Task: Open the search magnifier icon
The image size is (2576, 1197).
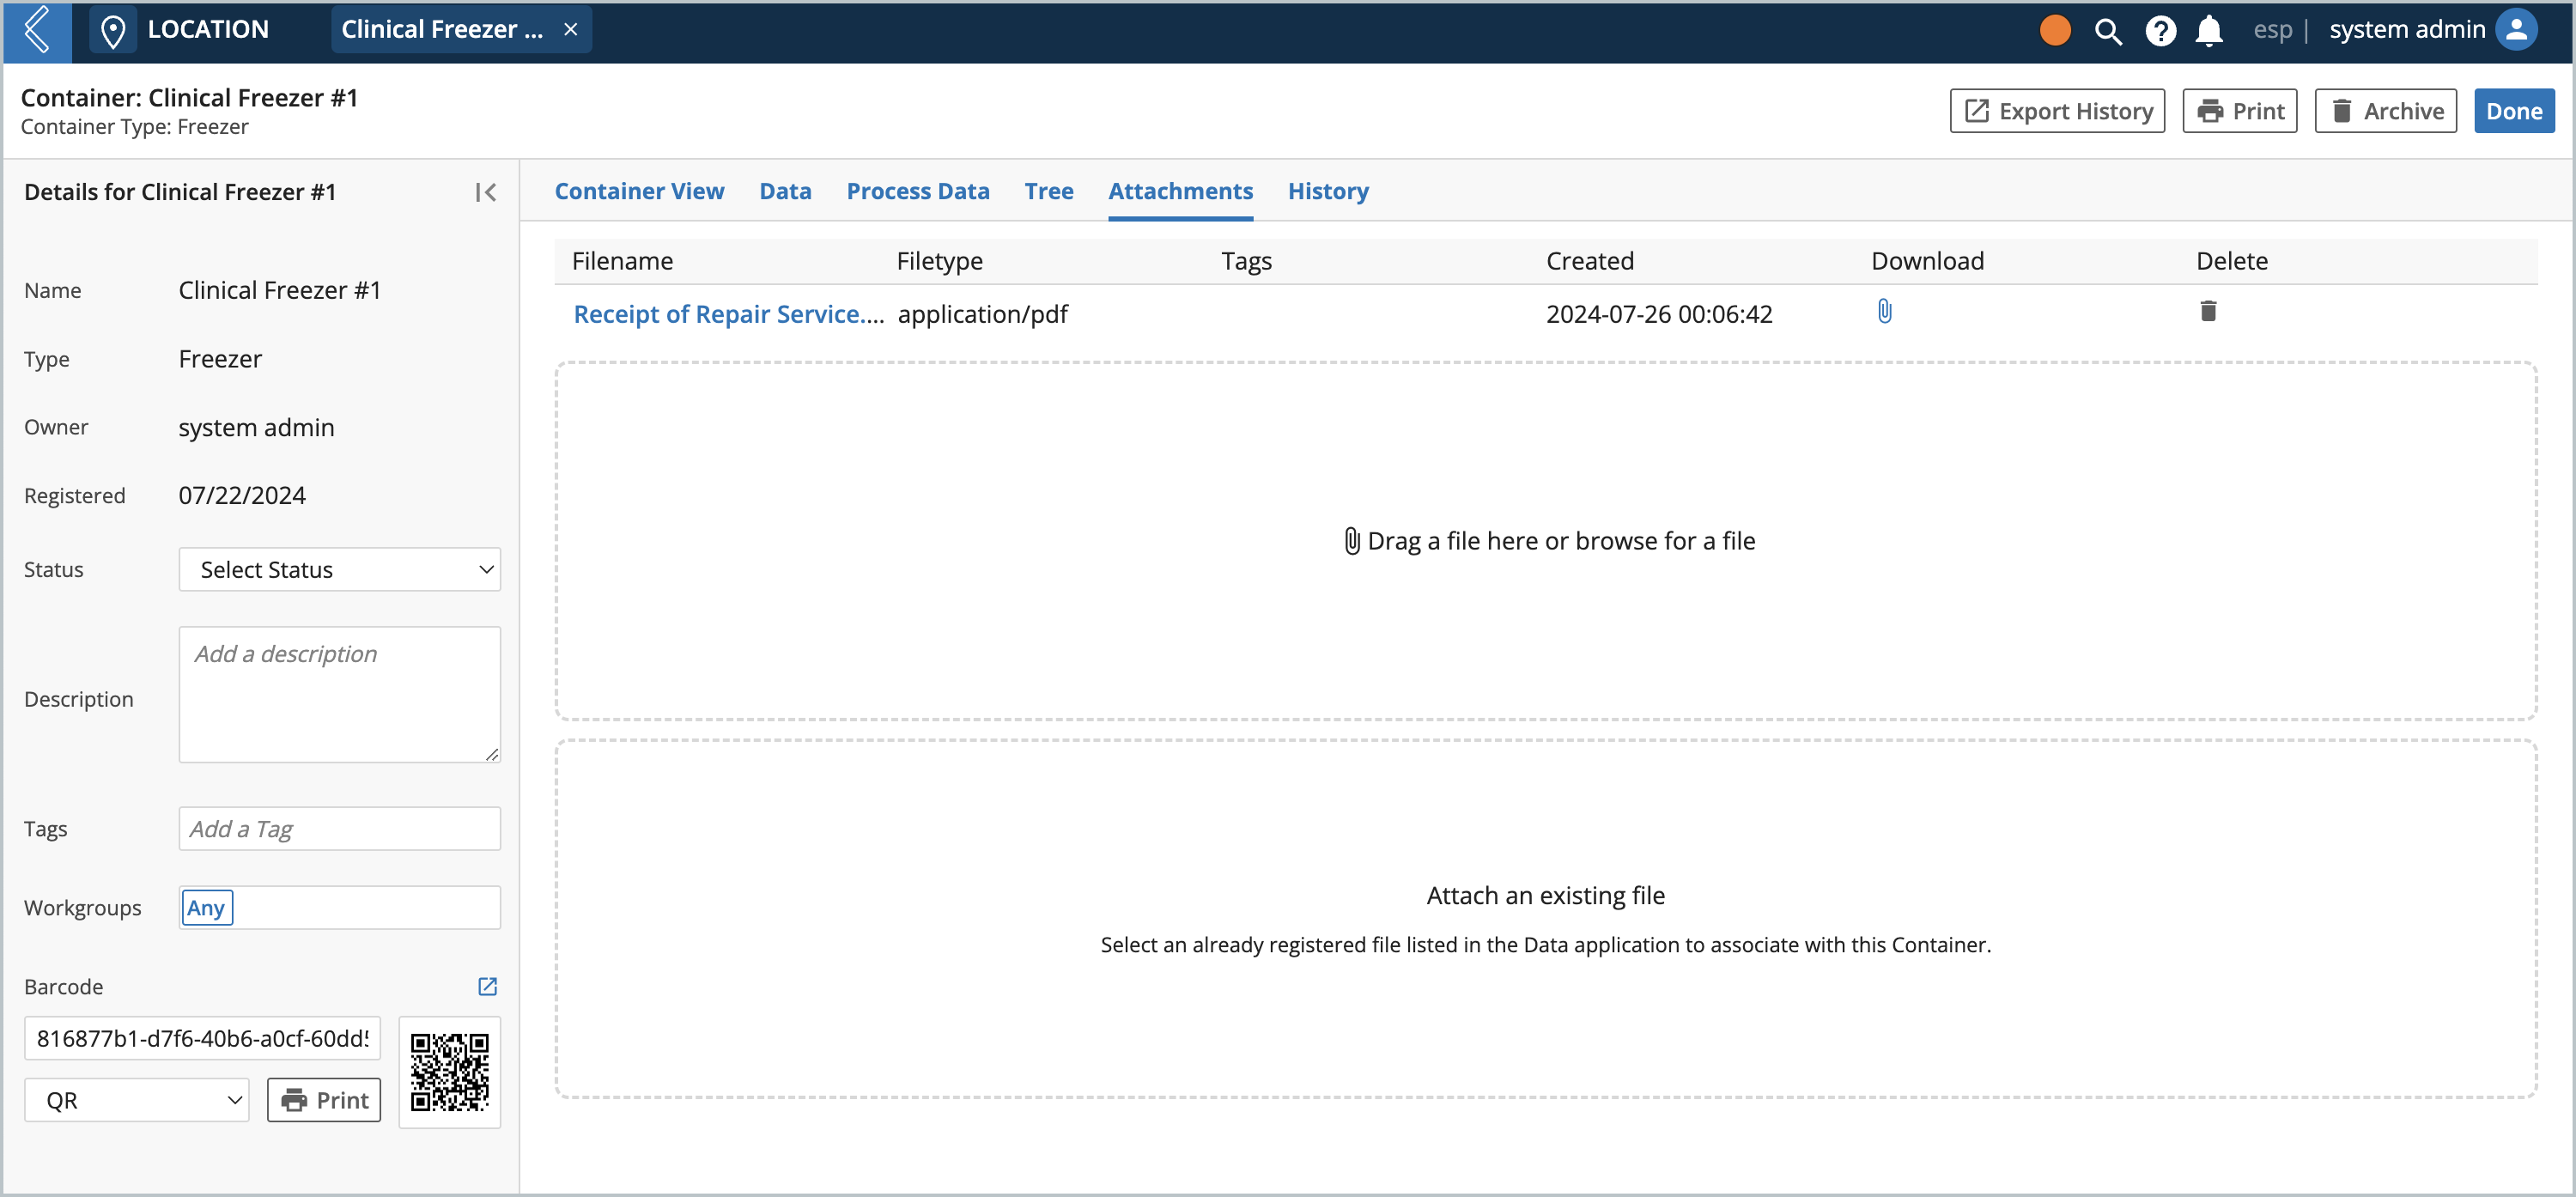Action: 2107,31
